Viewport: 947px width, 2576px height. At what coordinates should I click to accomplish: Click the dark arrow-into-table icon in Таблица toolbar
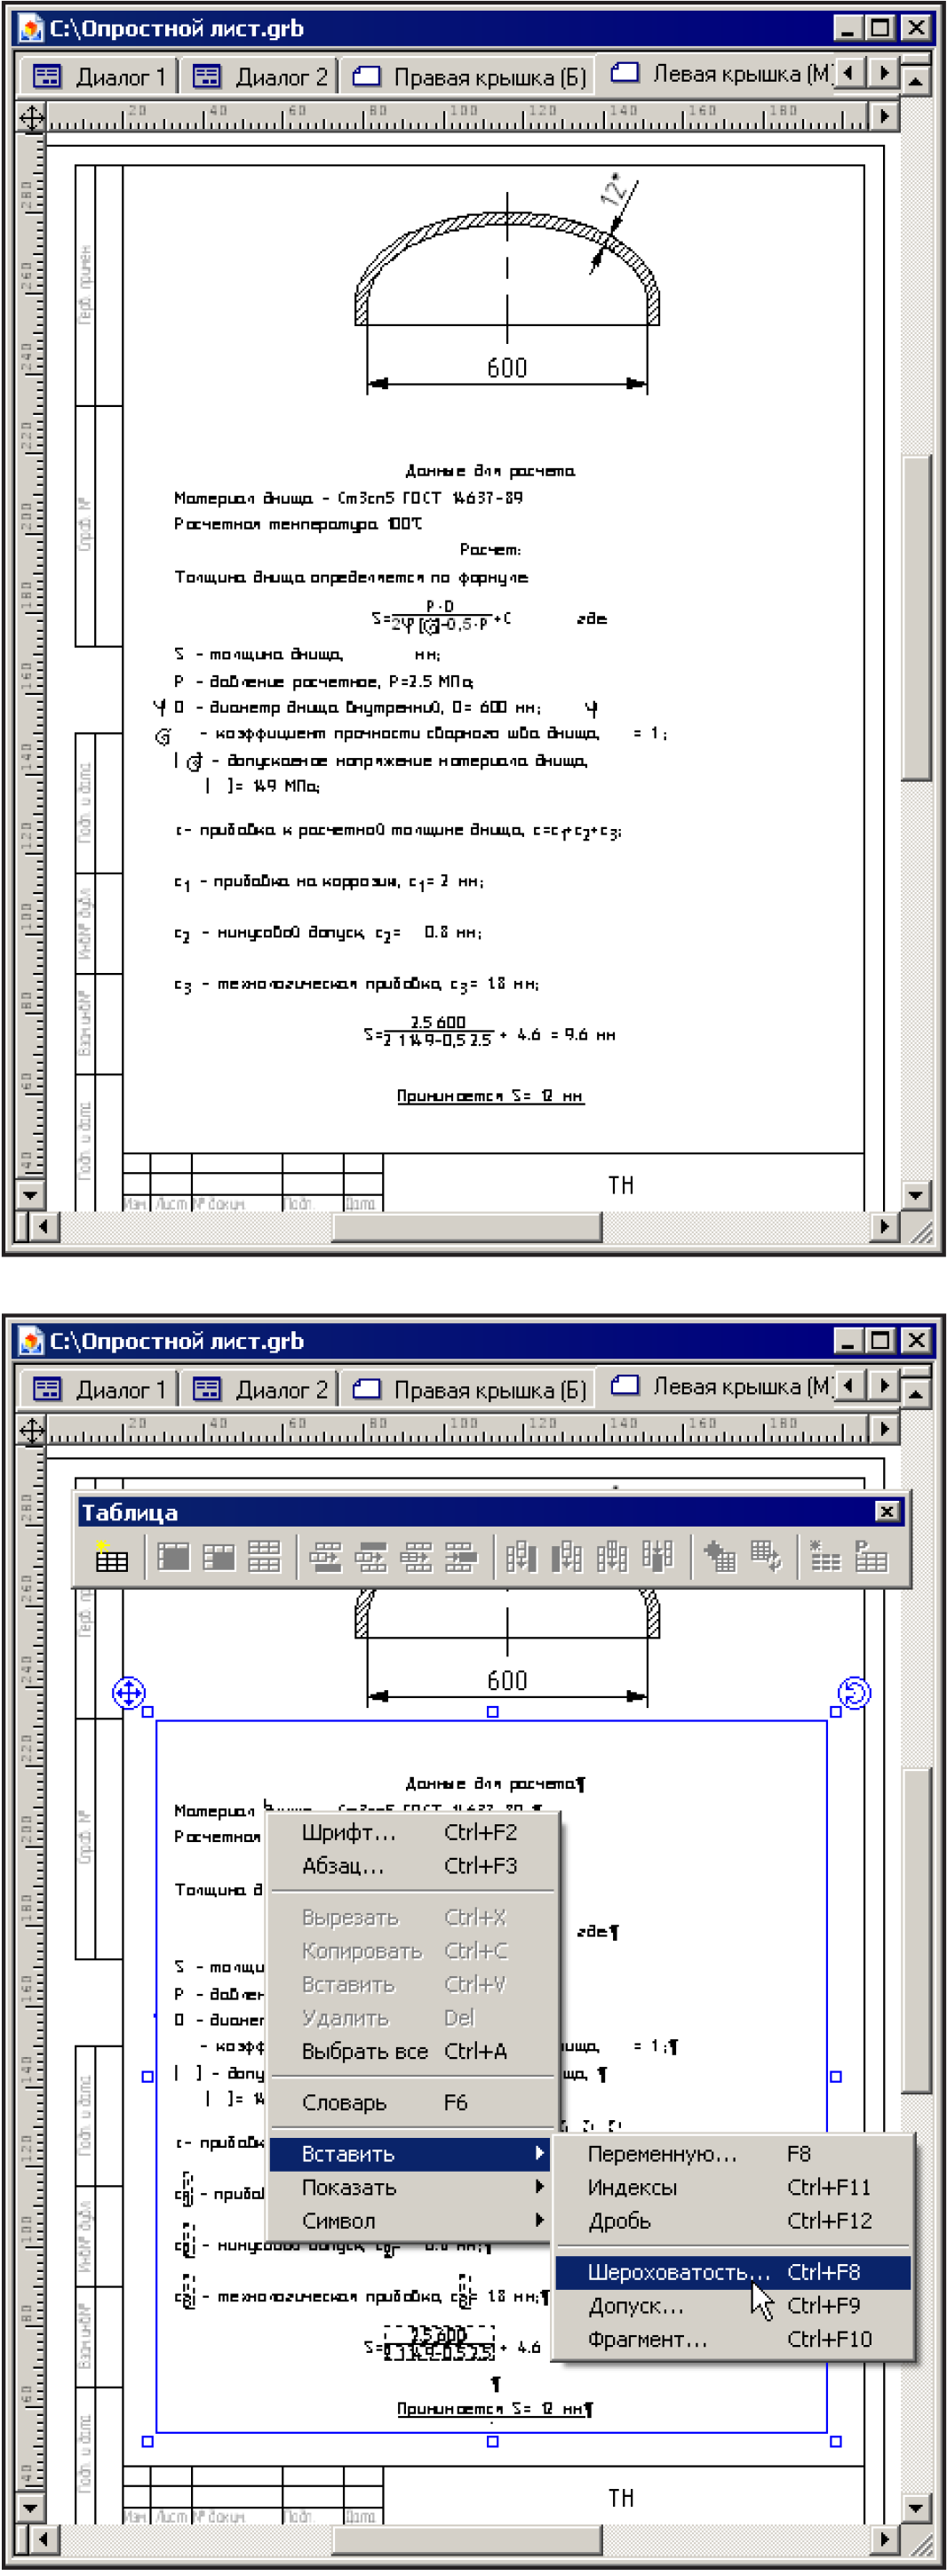(x=720, y=1557)
